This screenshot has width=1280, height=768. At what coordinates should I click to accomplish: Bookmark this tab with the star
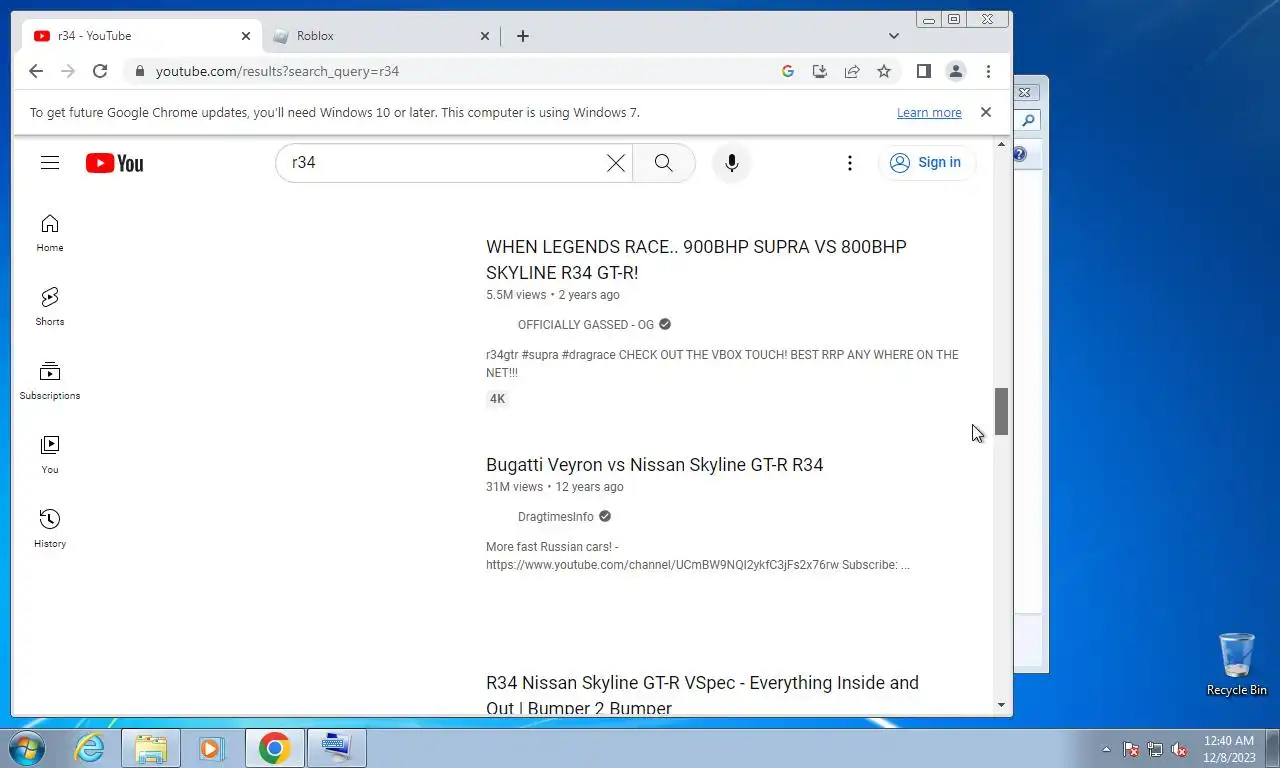[884, 71]
